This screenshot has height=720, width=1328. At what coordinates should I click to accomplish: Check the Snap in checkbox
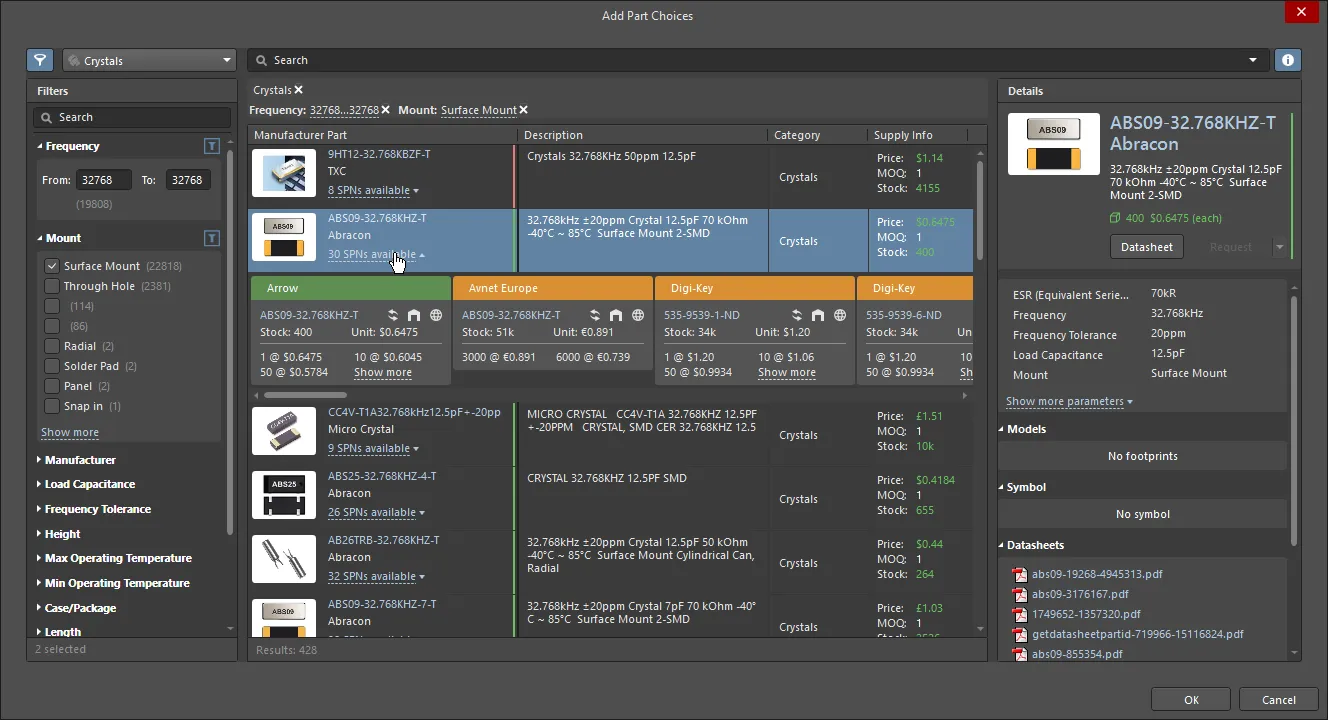click(x=52, y=406)
